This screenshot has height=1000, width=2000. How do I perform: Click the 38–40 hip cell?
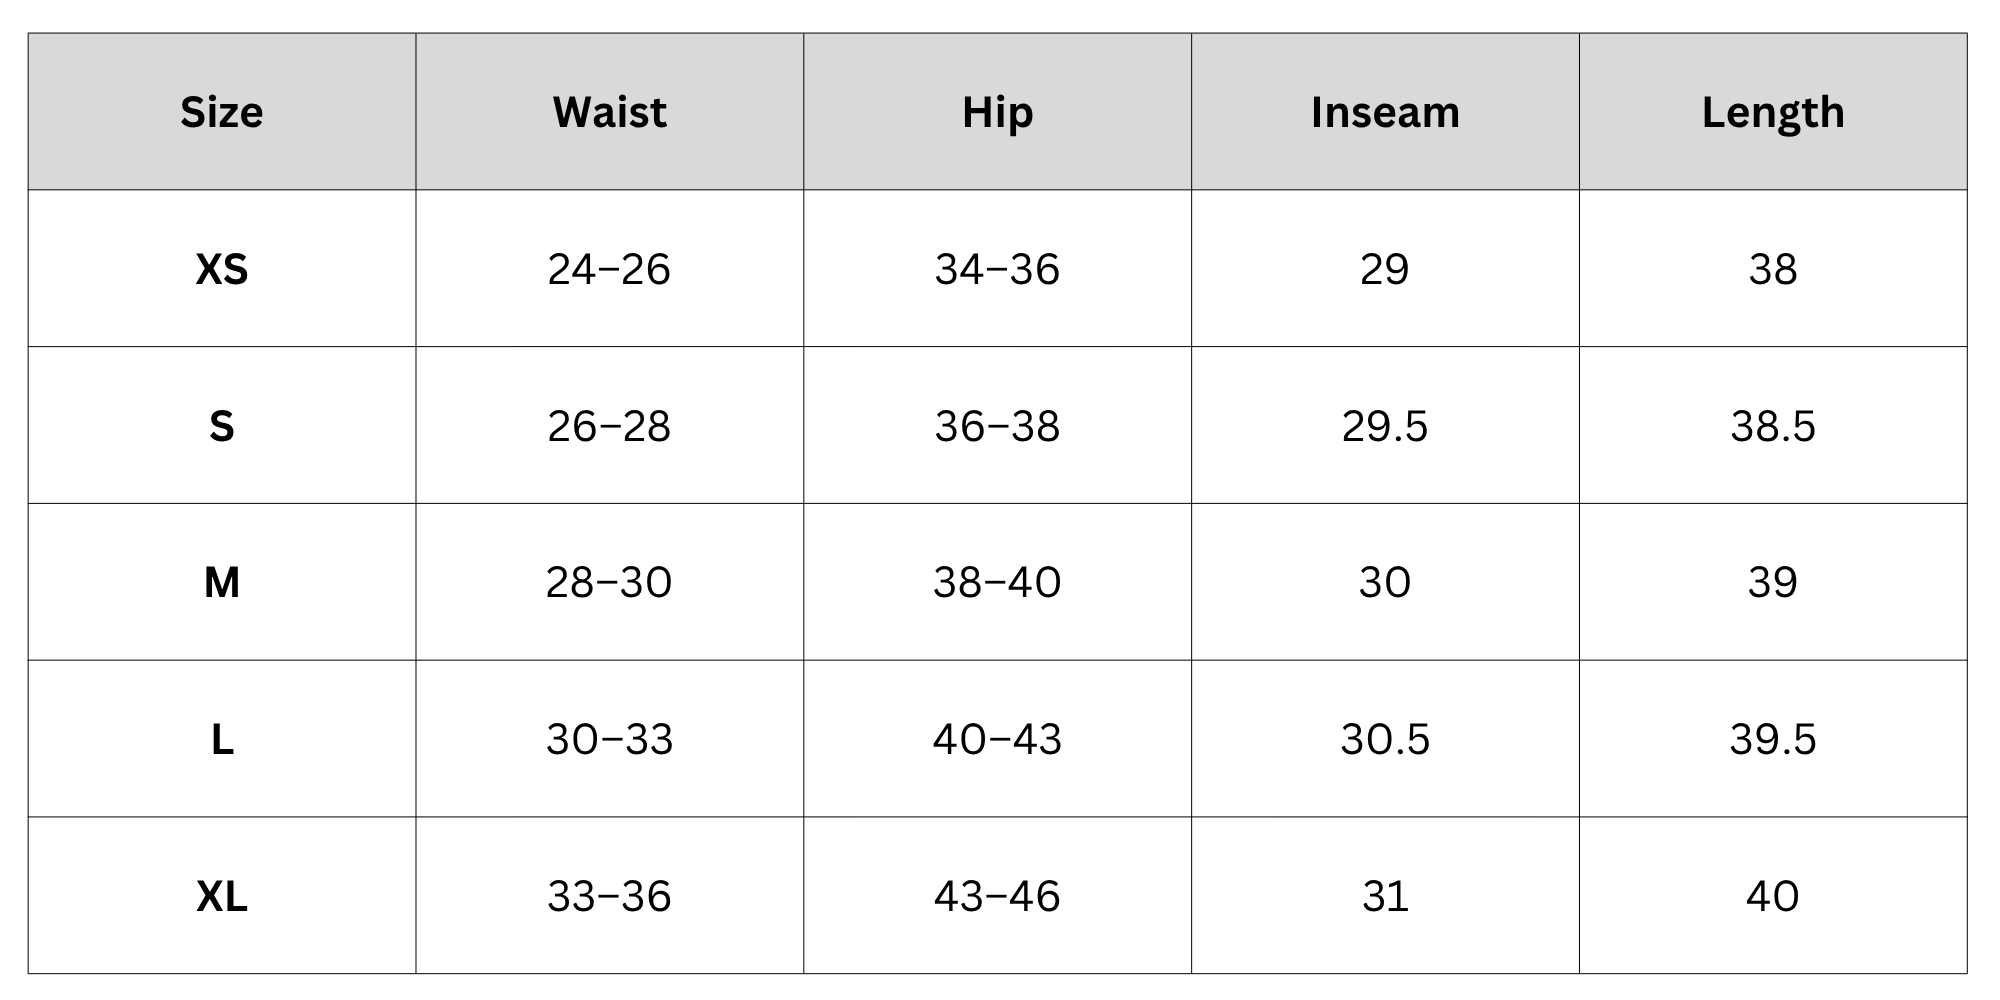click(998, 582)
